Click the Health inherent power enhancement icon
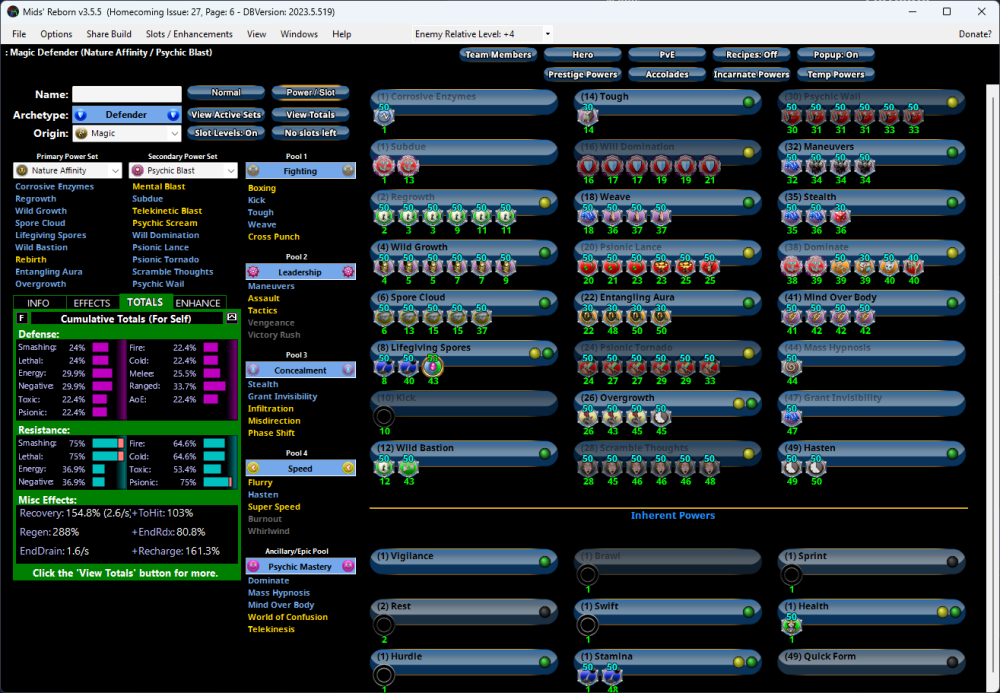1000x693 pixels. coord(792,625)
